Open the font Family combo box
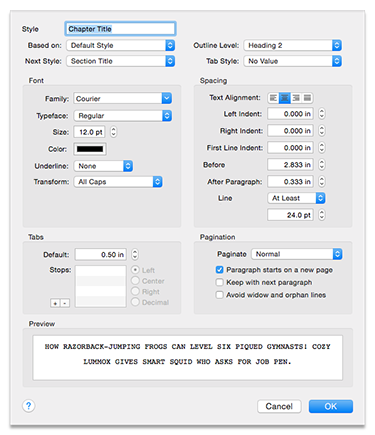 (122, 99)
